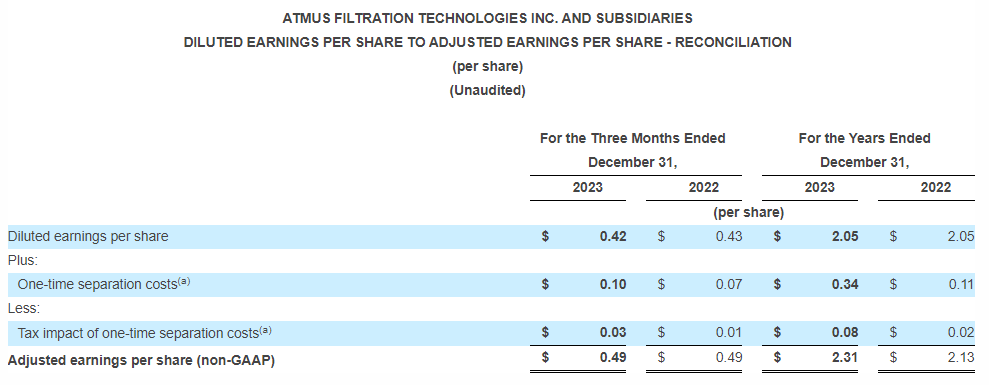The width and height of the screenshot is (989, 385).
Task: Click the 0.02 tax impact value
Action: point(961,333)
